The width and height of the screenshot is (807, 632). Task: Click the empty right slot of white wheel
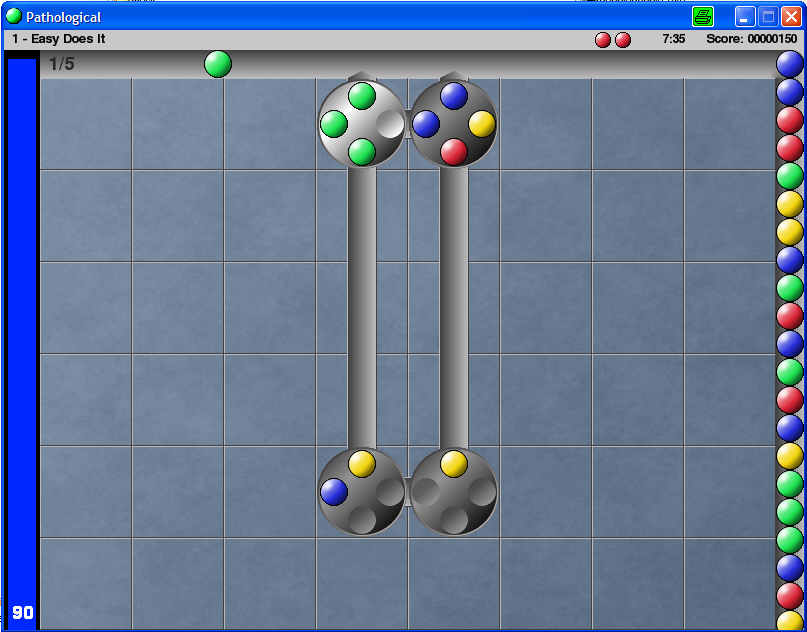[390, 124]
